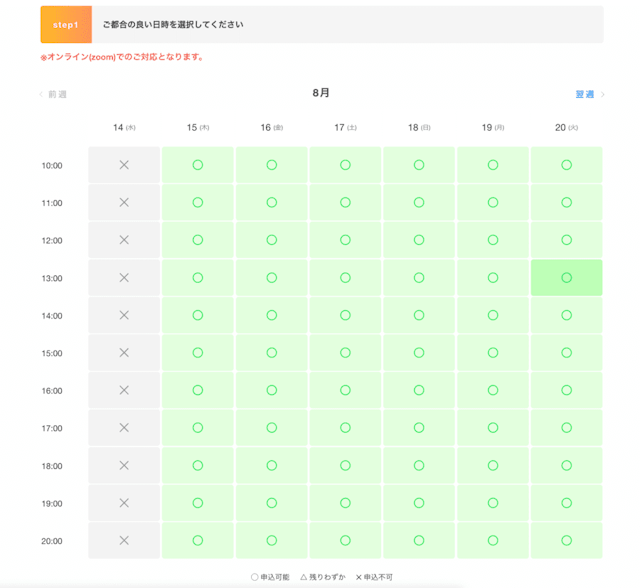Screen dimensions: 640x588
Task: Click the orange step1 badge
Action: pos(66,24)
